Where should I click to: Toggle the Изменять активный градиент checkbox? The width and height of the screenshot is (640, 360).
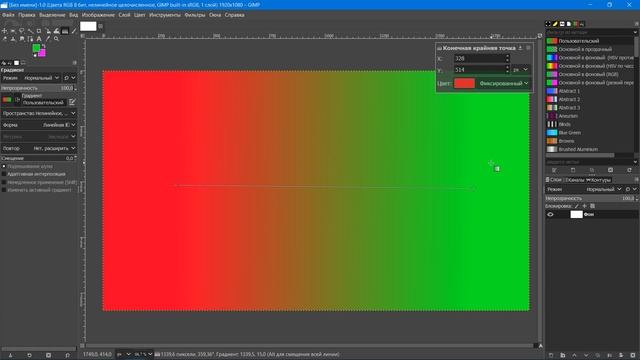(4, 190)
